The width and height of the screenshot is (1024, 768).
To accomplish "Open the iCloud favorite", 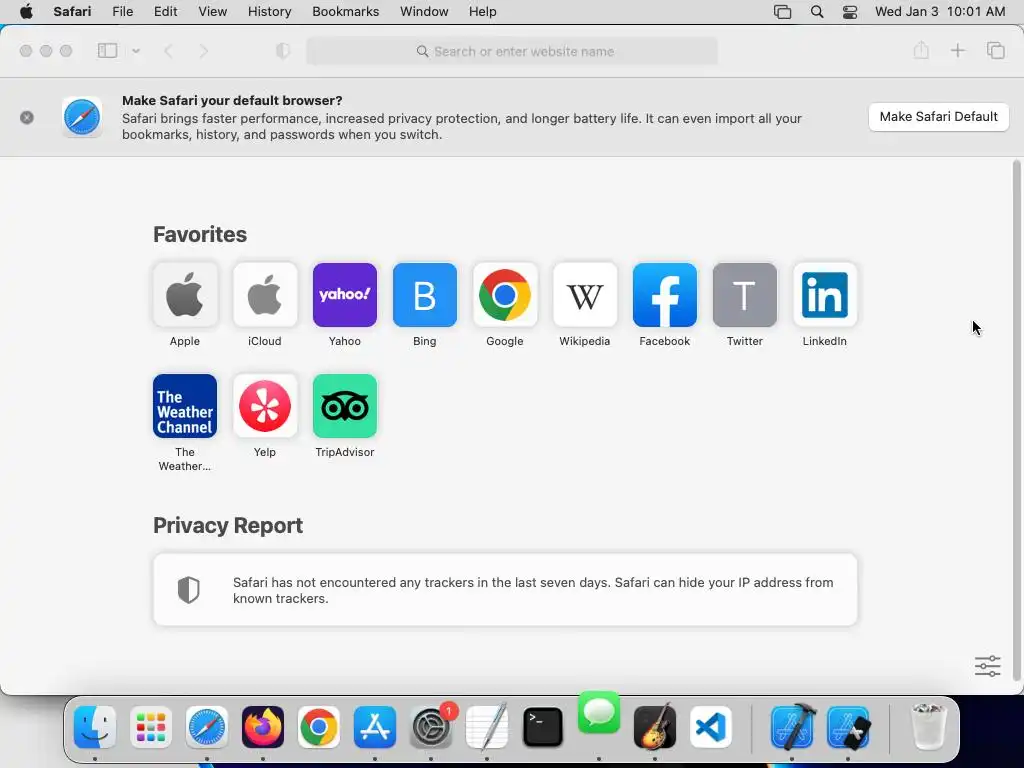I will [x=264, y=295].
